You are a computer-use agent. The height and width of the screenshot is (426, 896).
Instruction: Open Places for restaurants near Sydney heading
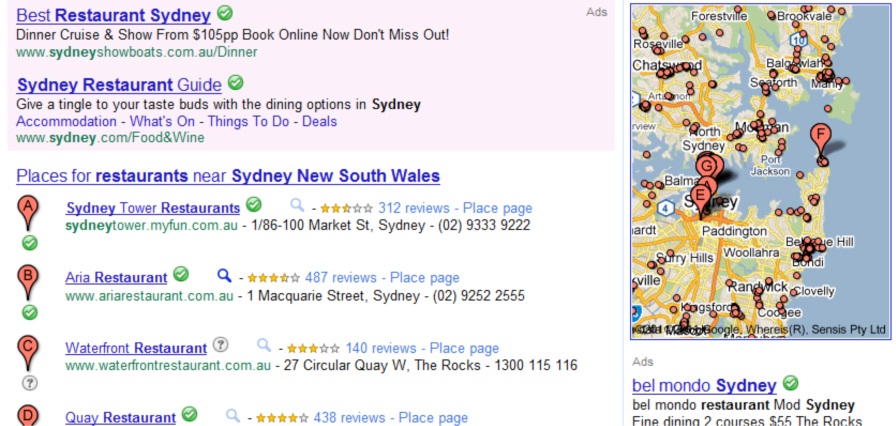228,176
